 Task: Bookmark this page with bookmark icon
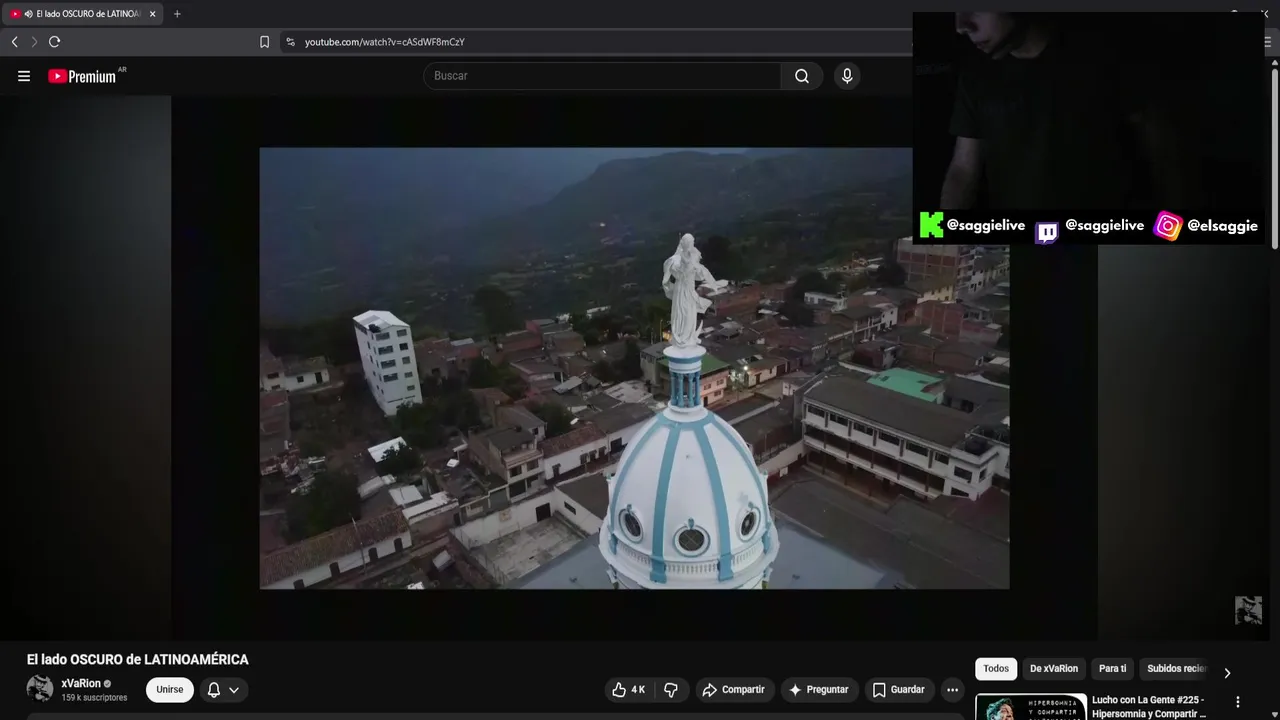(264, 42)
